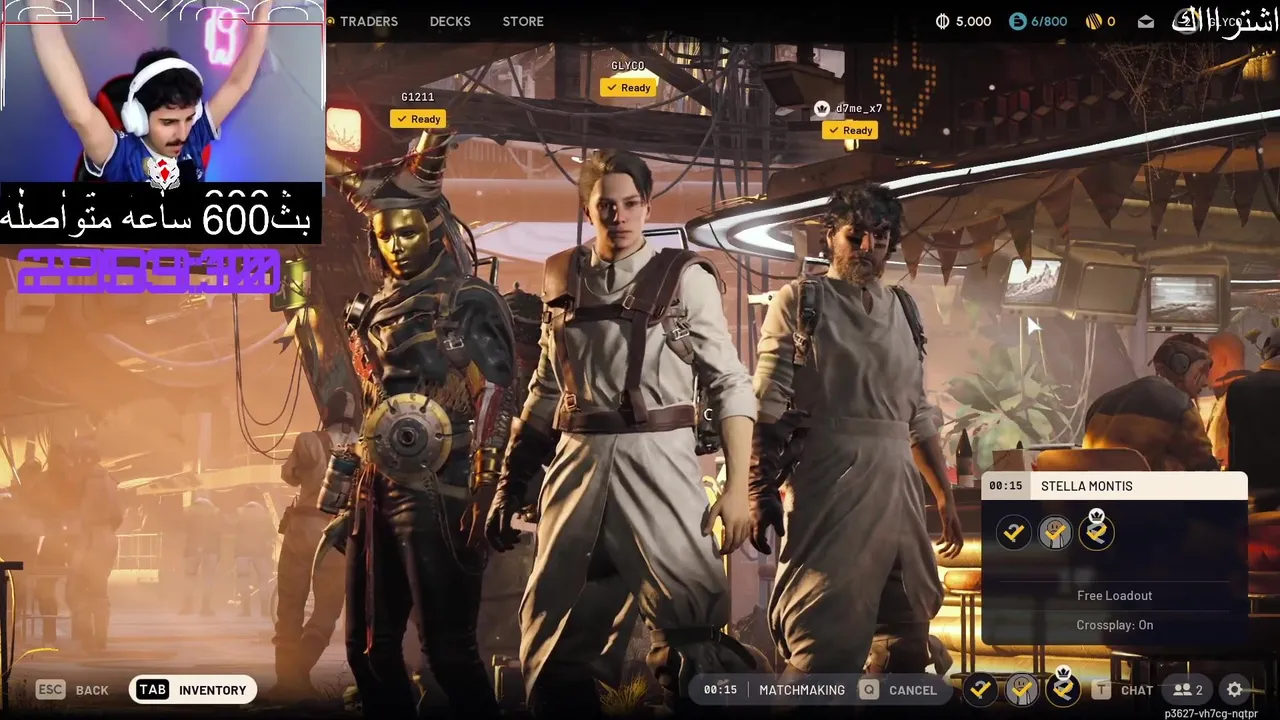Screen dimensions: 1280x720
Task: Click the Ready badge under GLYCO nametag
Action: (628, 88)
